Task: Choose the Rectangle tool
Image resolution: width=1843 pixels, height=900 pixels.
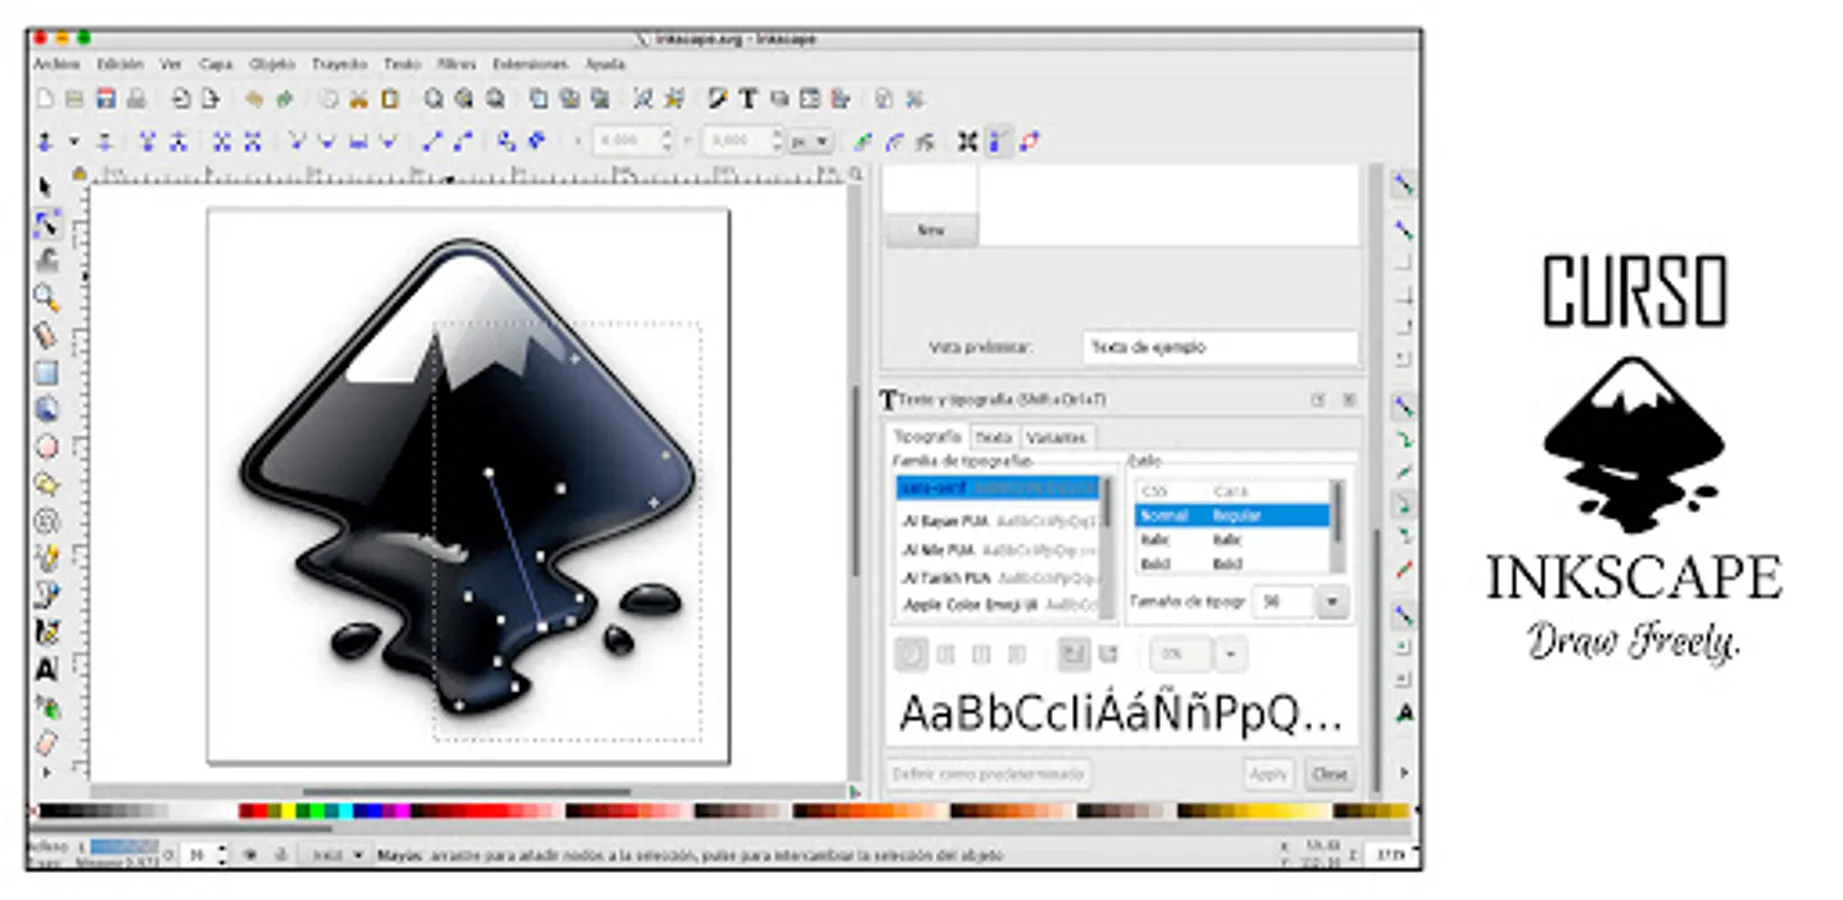Action: click(x=46, y=373)
